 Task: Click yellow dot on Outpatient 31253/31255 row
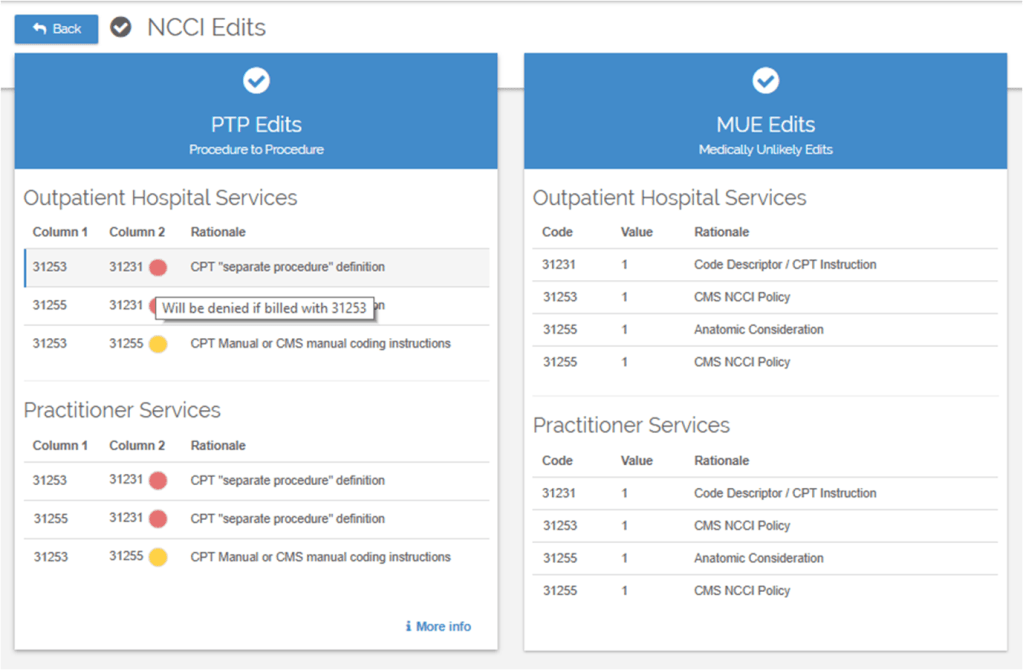[x=158, y=344]
